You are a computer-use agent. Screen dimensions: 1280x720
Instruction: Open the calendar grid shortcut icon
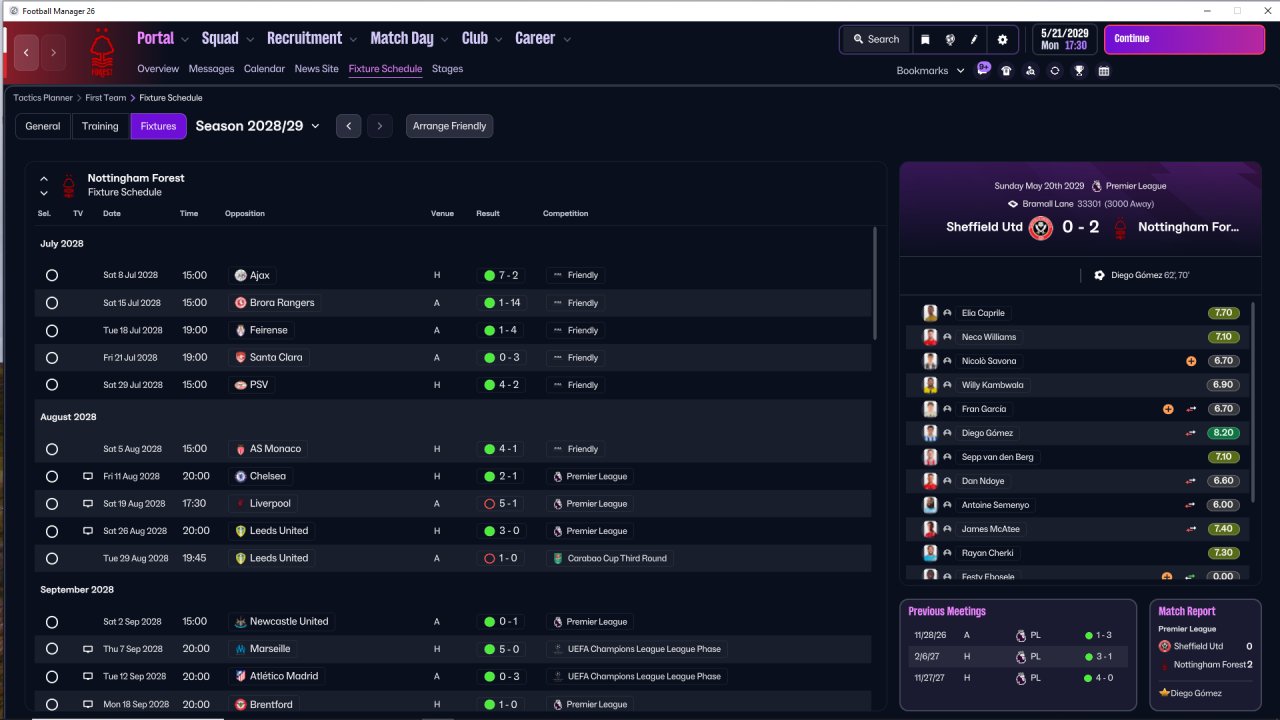pyautogui.click(x=1104, y=71)
